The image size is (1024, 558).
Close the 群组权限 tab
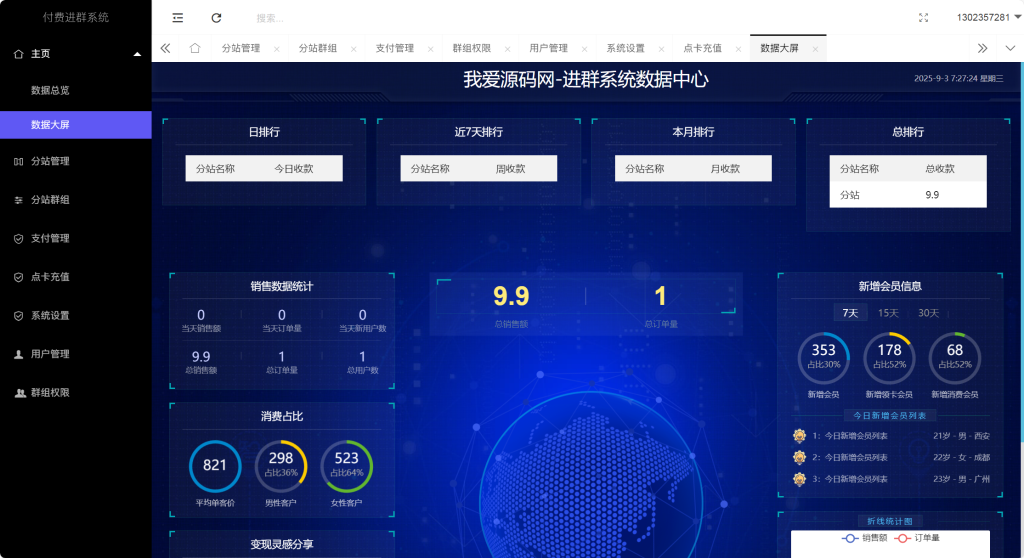(x=507, y=49)
